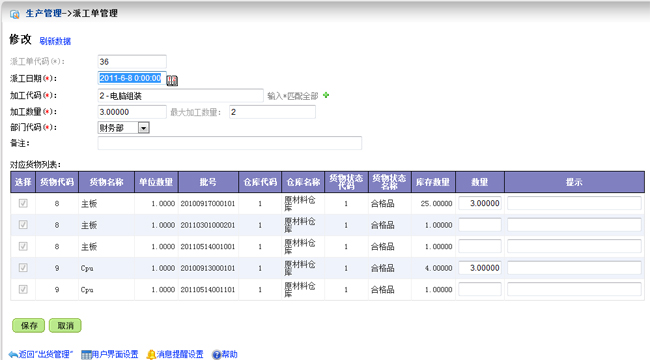Click batch number 20110514001101
This screenshot has height=360, width=650.
coord(208,290)
